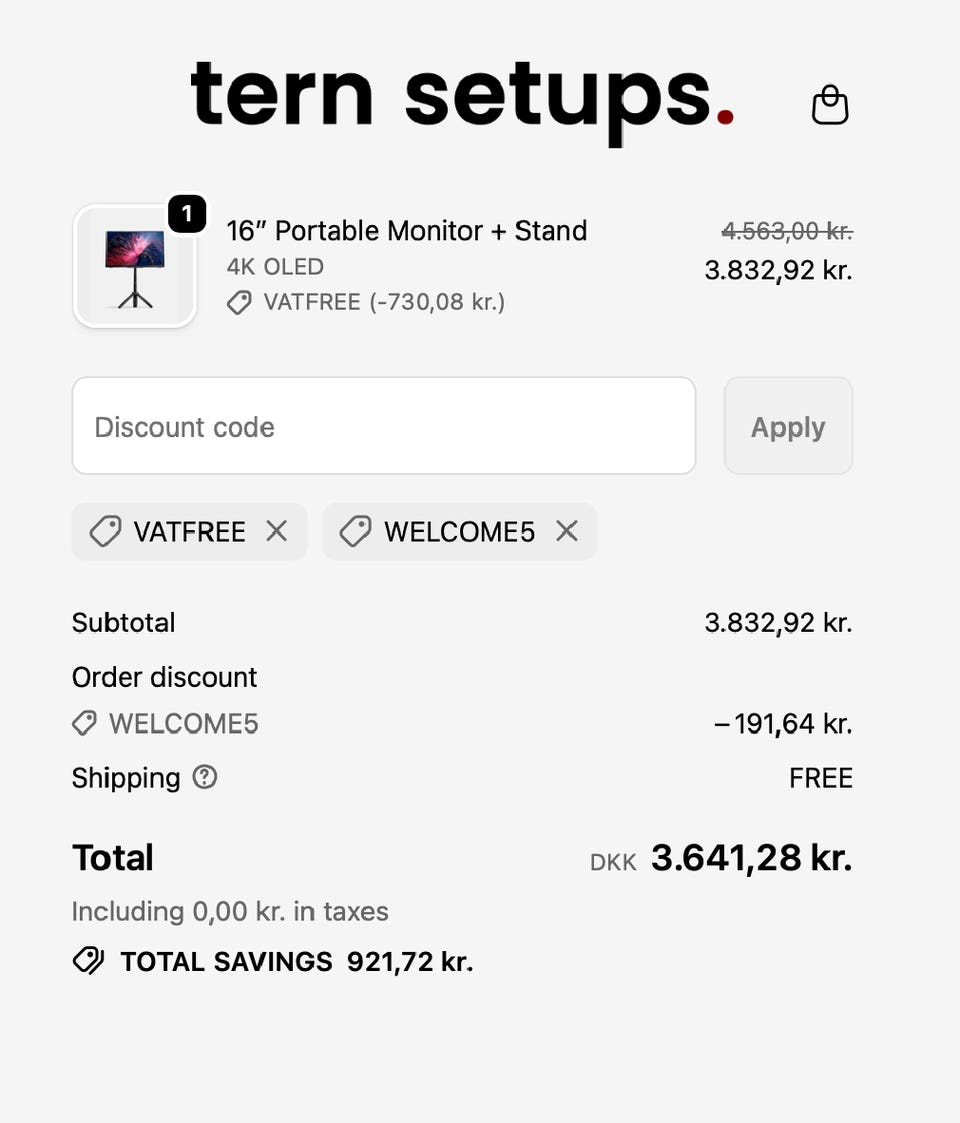Focus the Discount code input field
This screenshot has height=1123, width=960.
pos(384,426)
